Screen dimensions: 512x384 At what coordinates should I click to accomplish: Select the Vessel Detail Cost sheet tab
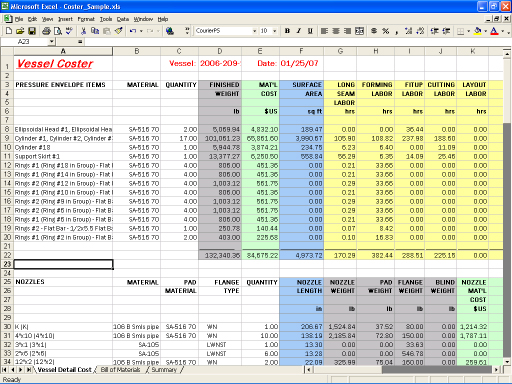tap(64, 369)
